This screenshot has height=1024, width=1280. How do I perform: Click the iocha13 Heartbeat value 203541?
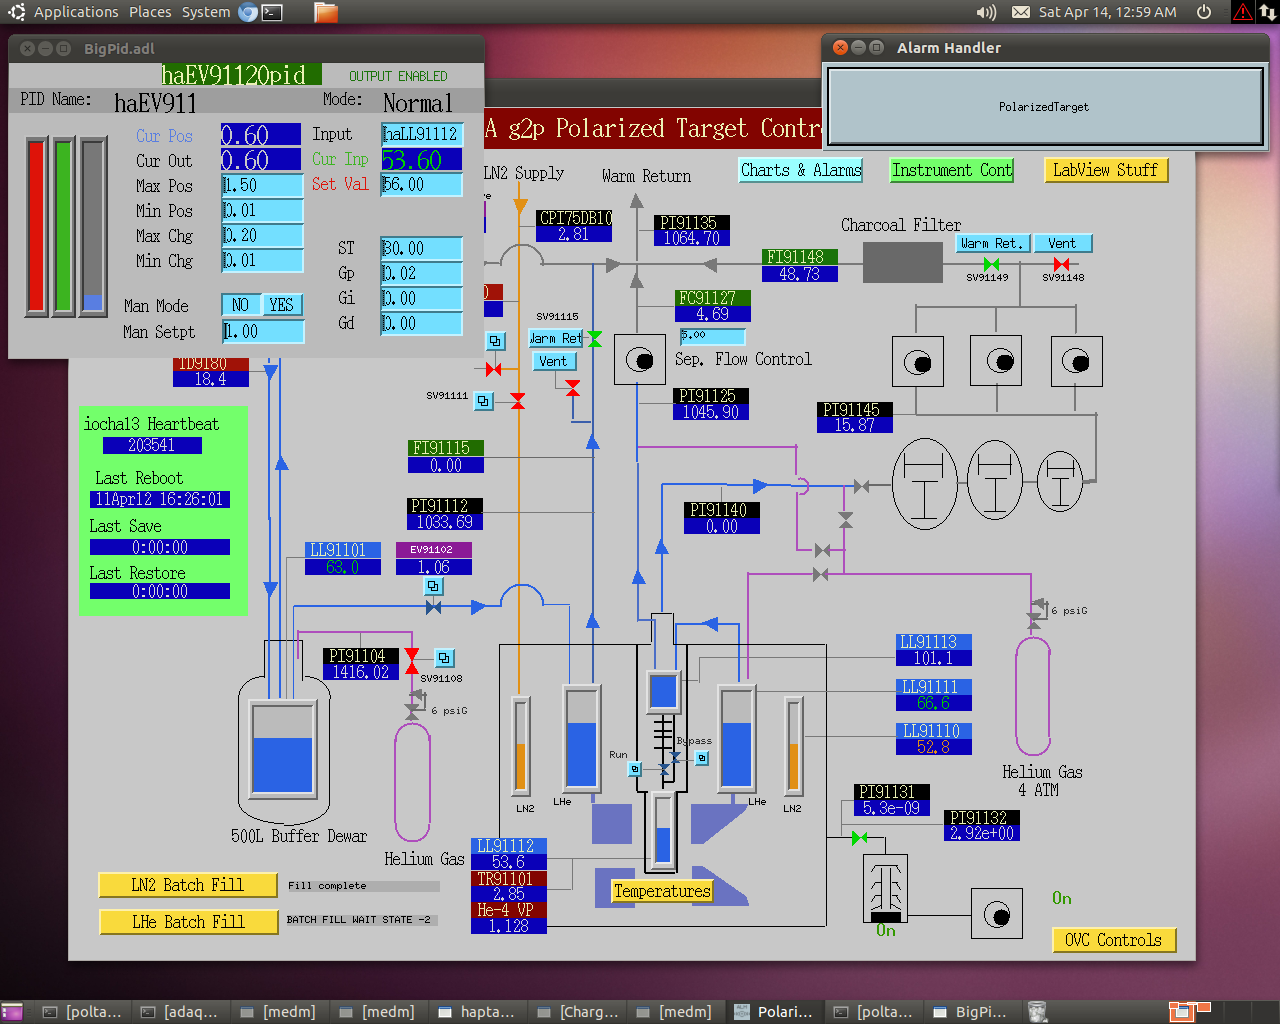152,445
